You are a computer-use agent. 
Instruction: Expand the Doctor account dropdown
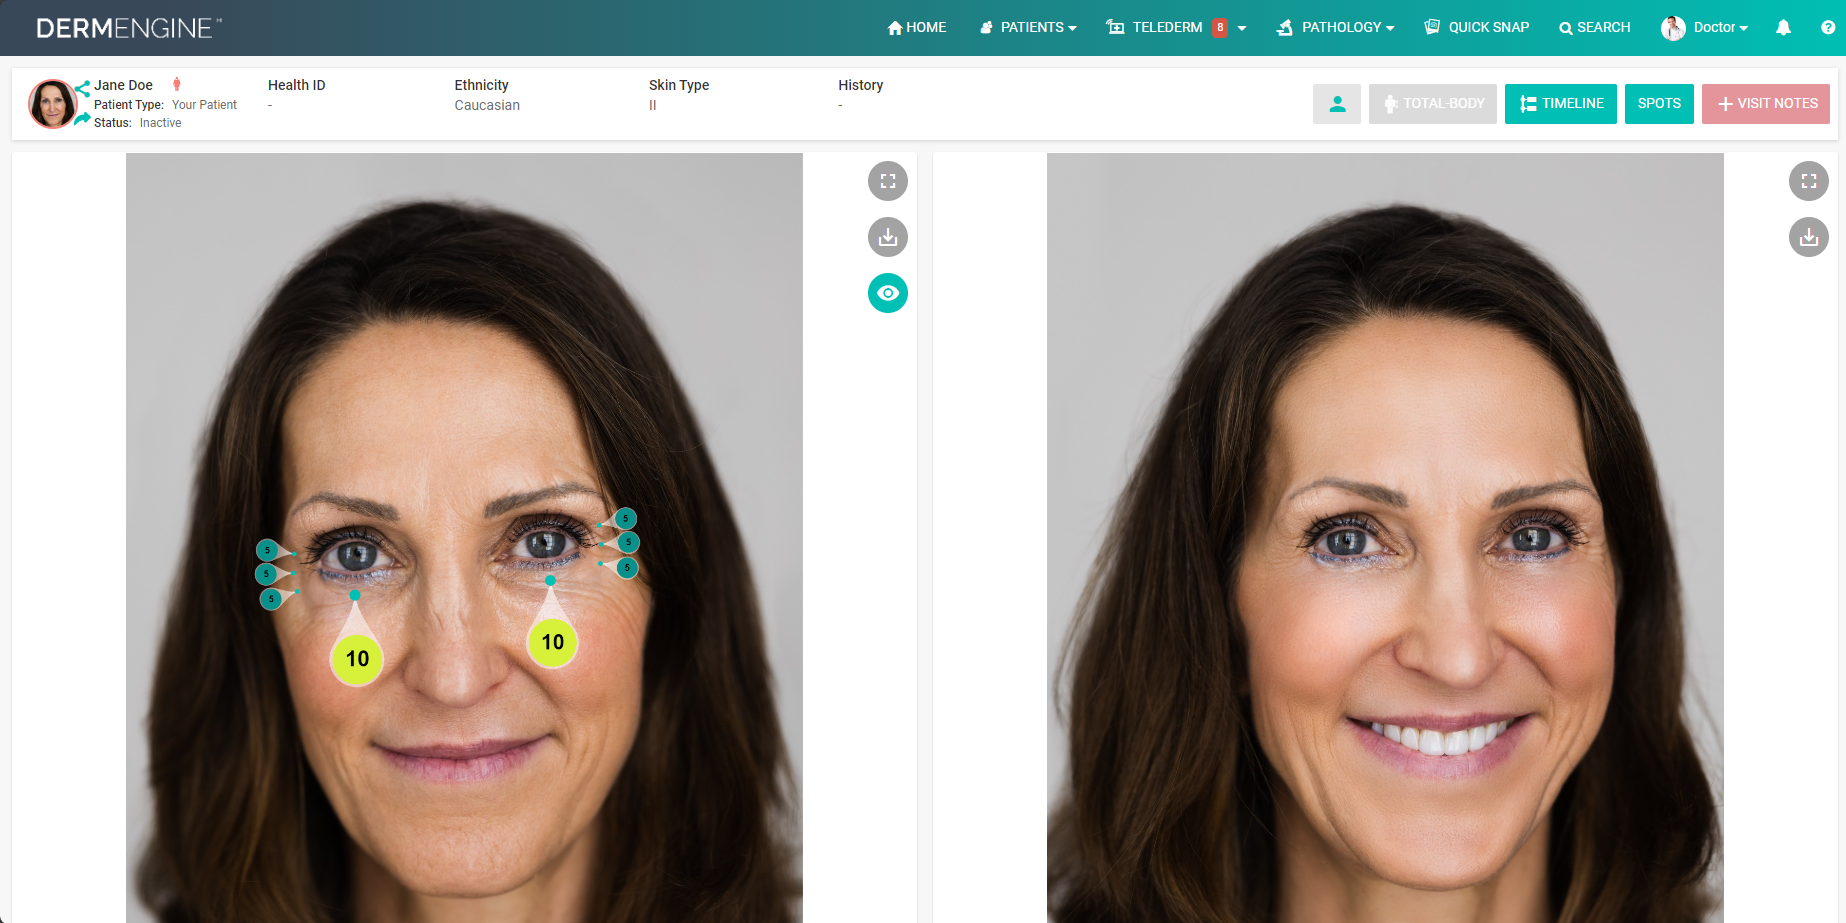(x=1706, y=27)
